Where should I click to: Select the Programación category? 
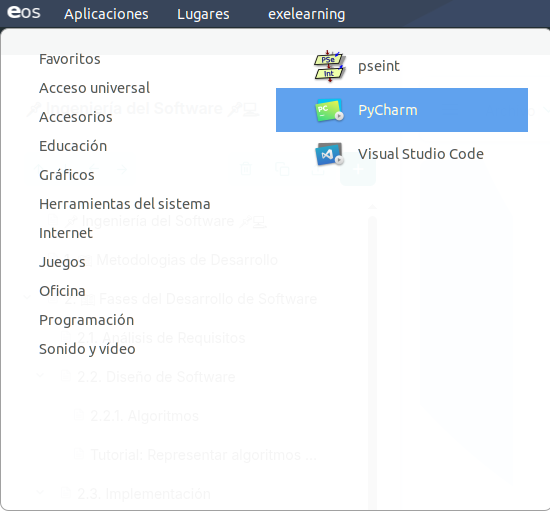click(x=86, y=320)
